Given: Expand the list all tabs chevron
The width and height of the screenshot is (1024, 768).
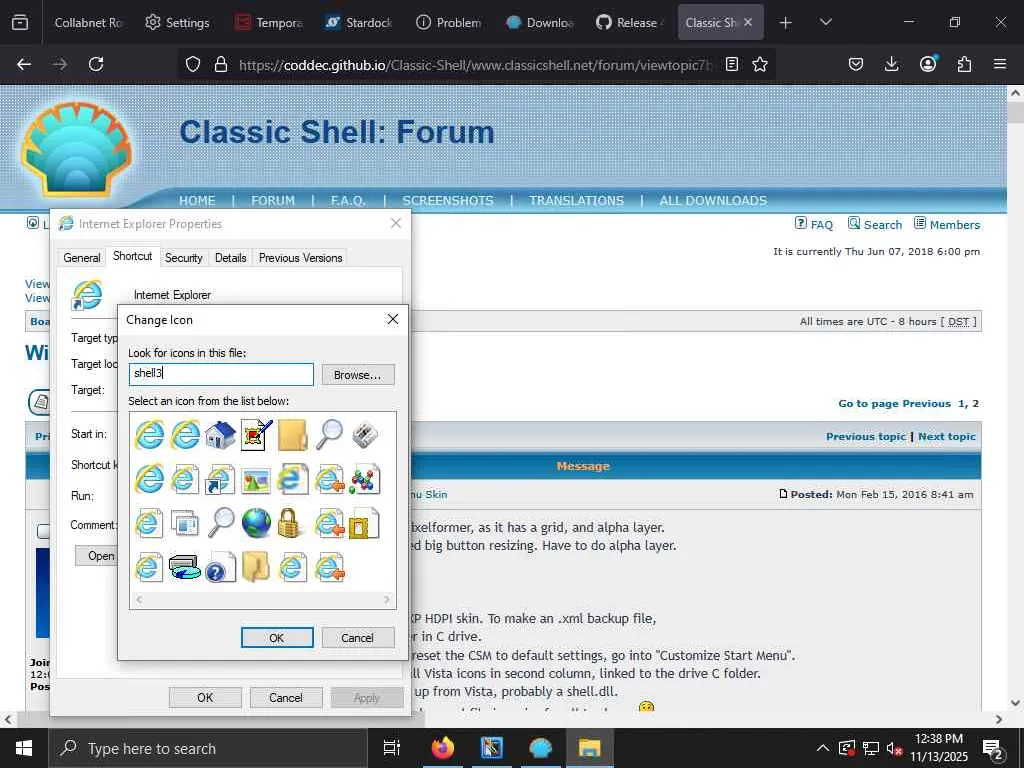Looking at the screenshot, I should point(825,22).
